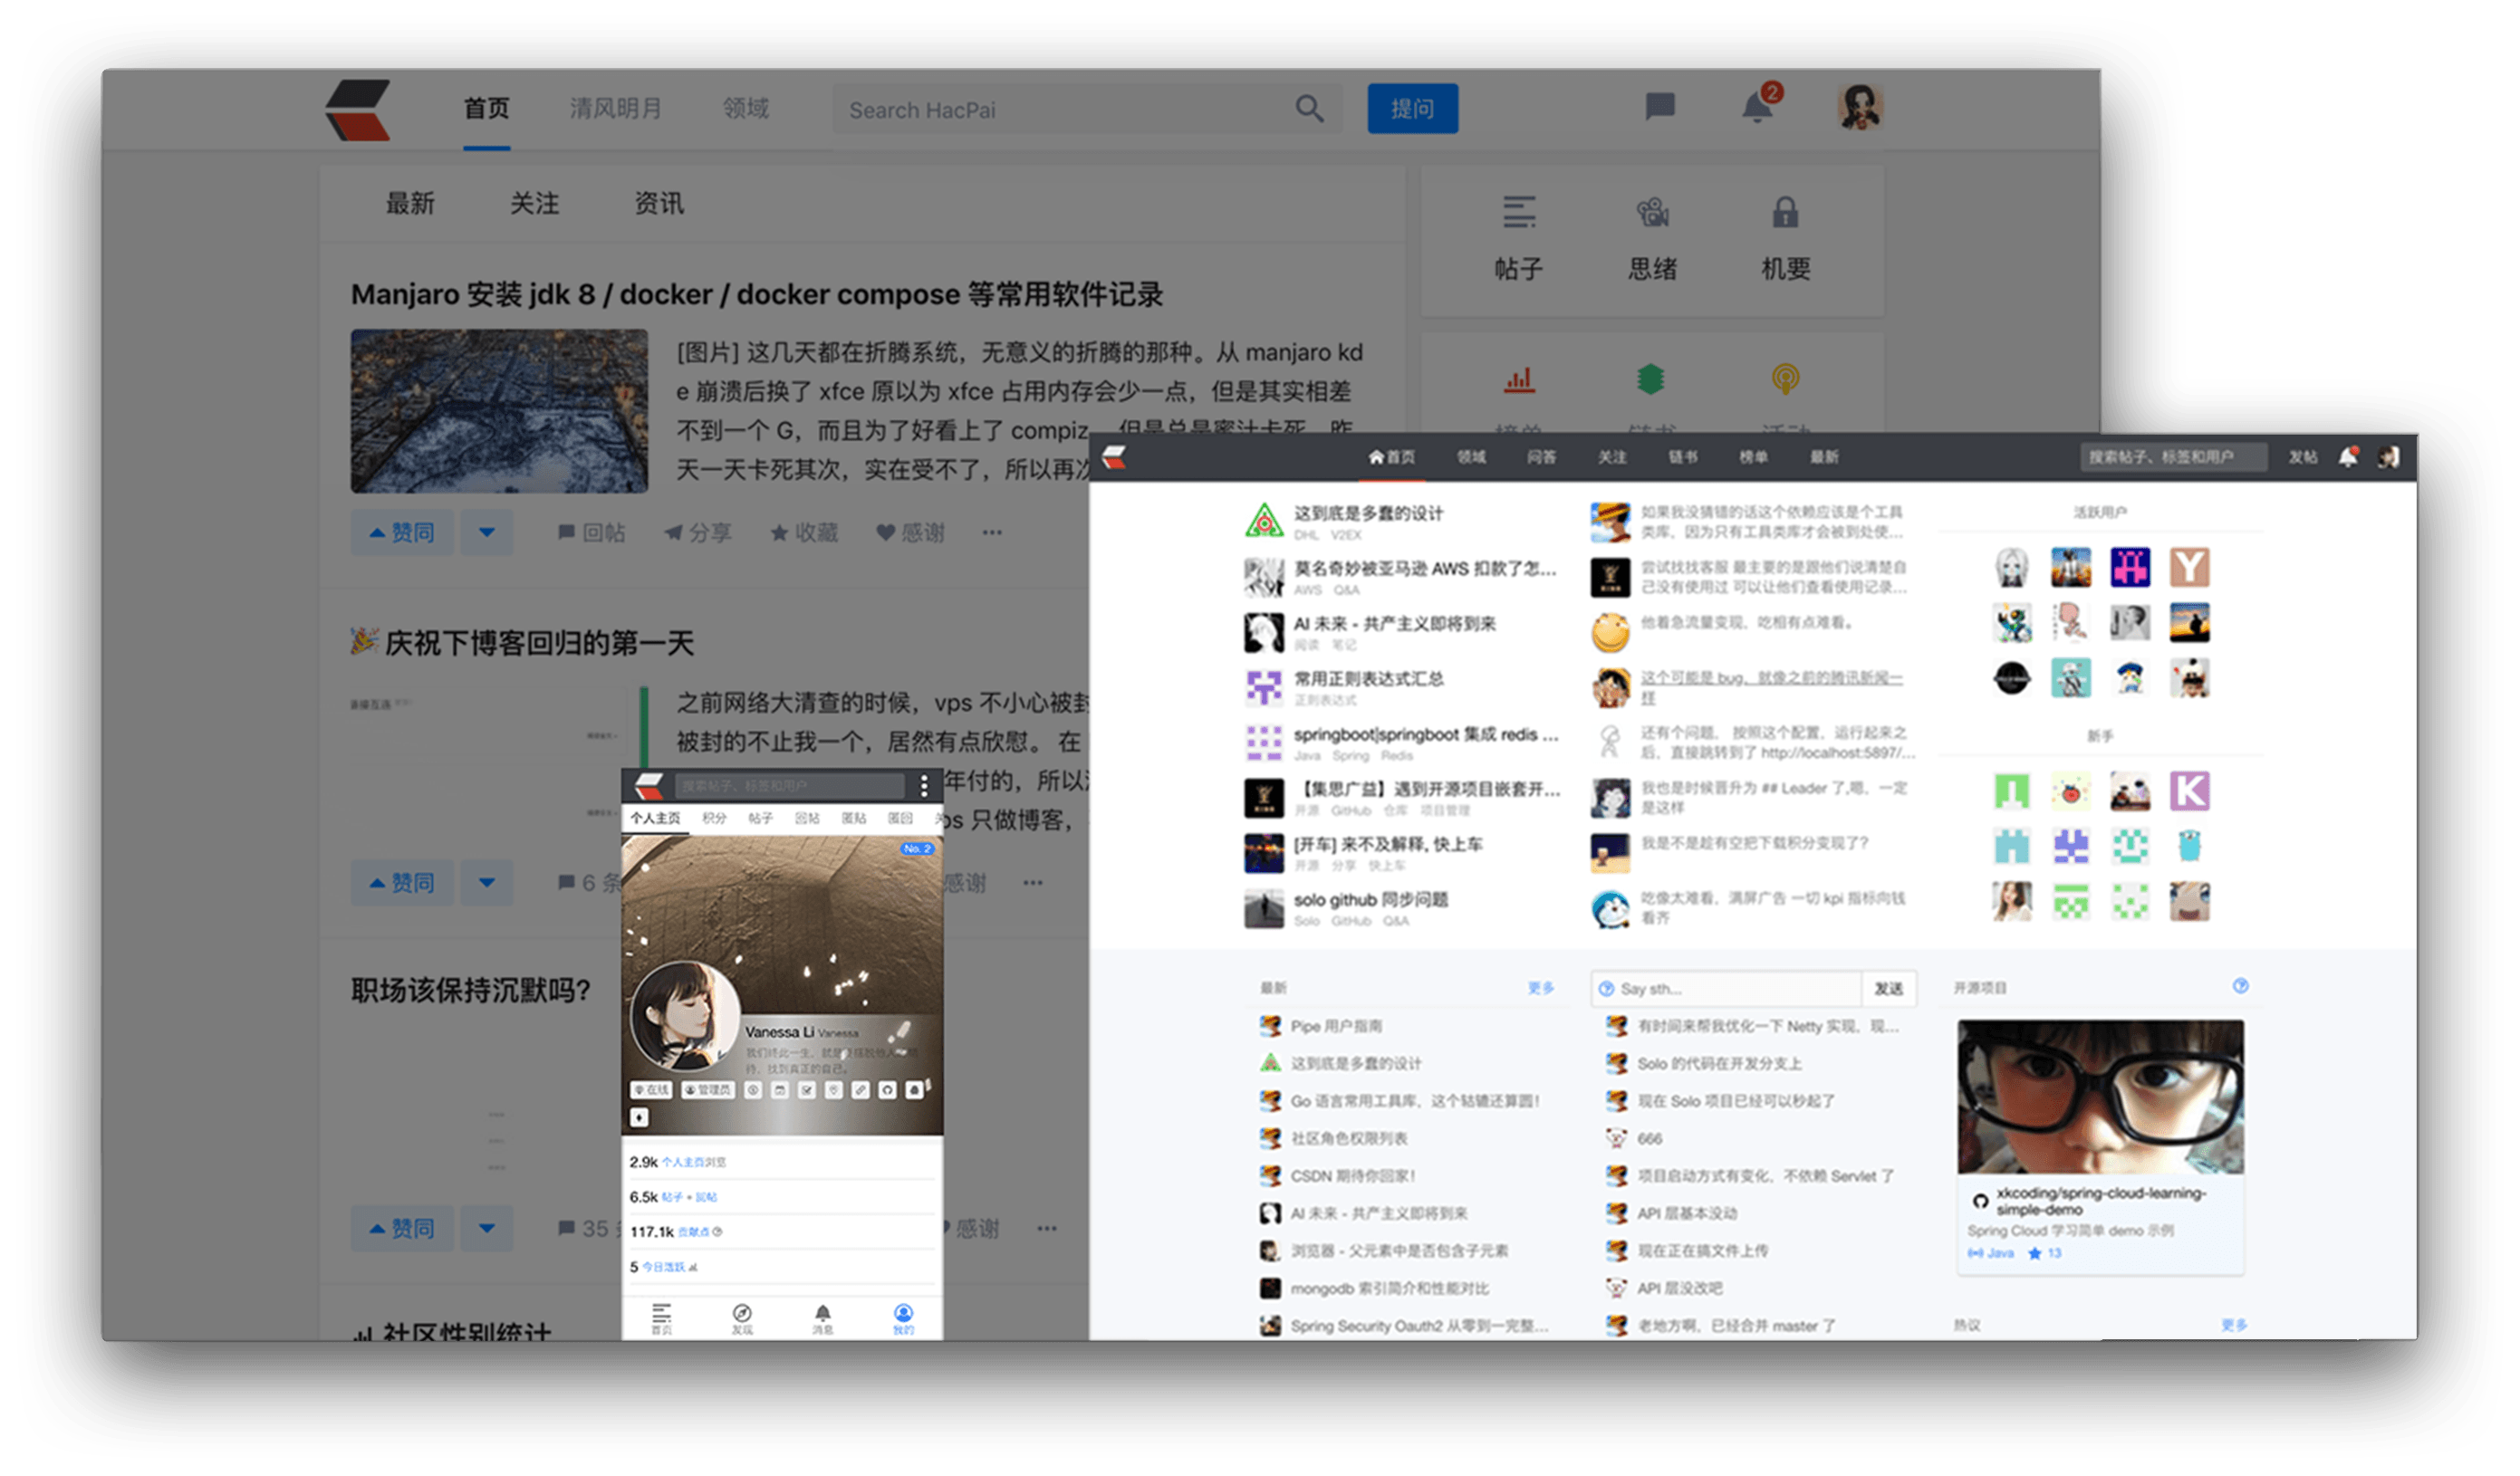Toggle 收藏 star on Manjaro post
The image size is (2520, 1476).
tap(804, 533)
